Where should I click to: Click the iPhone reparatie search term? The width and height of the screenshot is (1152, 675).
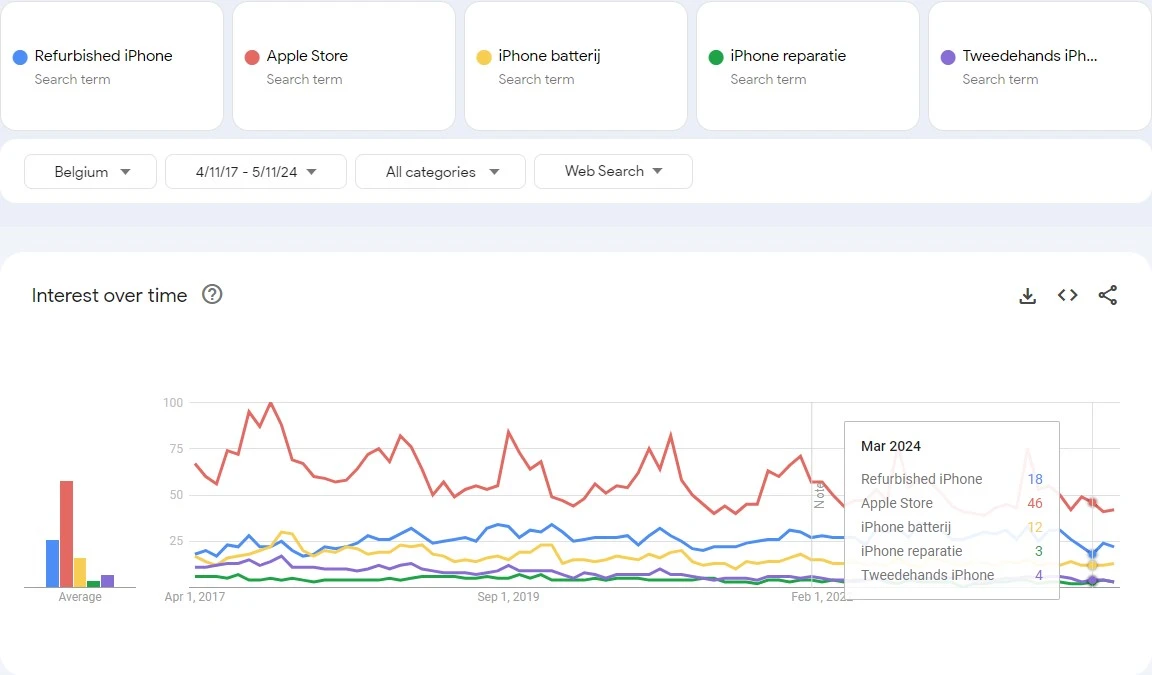point(788,56)
